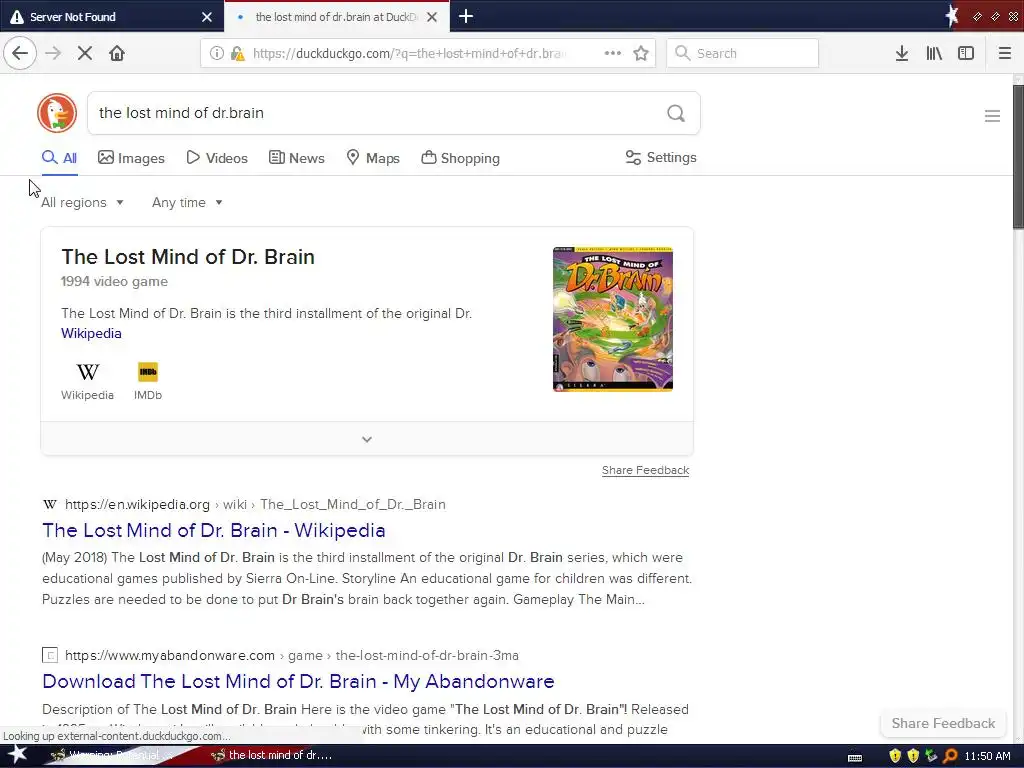Open the blue Wikipedia link in card
Screen dimensions: 1024x768
click(x=91, y=333)
